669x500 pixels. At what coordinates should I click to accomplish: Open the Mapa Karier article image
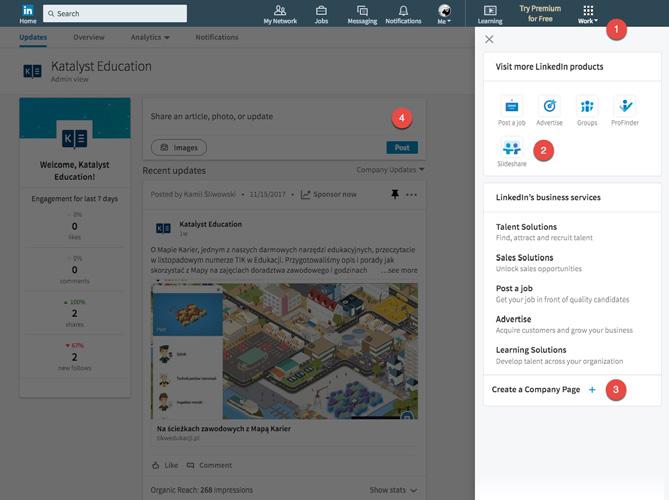(x=285, y=351)
